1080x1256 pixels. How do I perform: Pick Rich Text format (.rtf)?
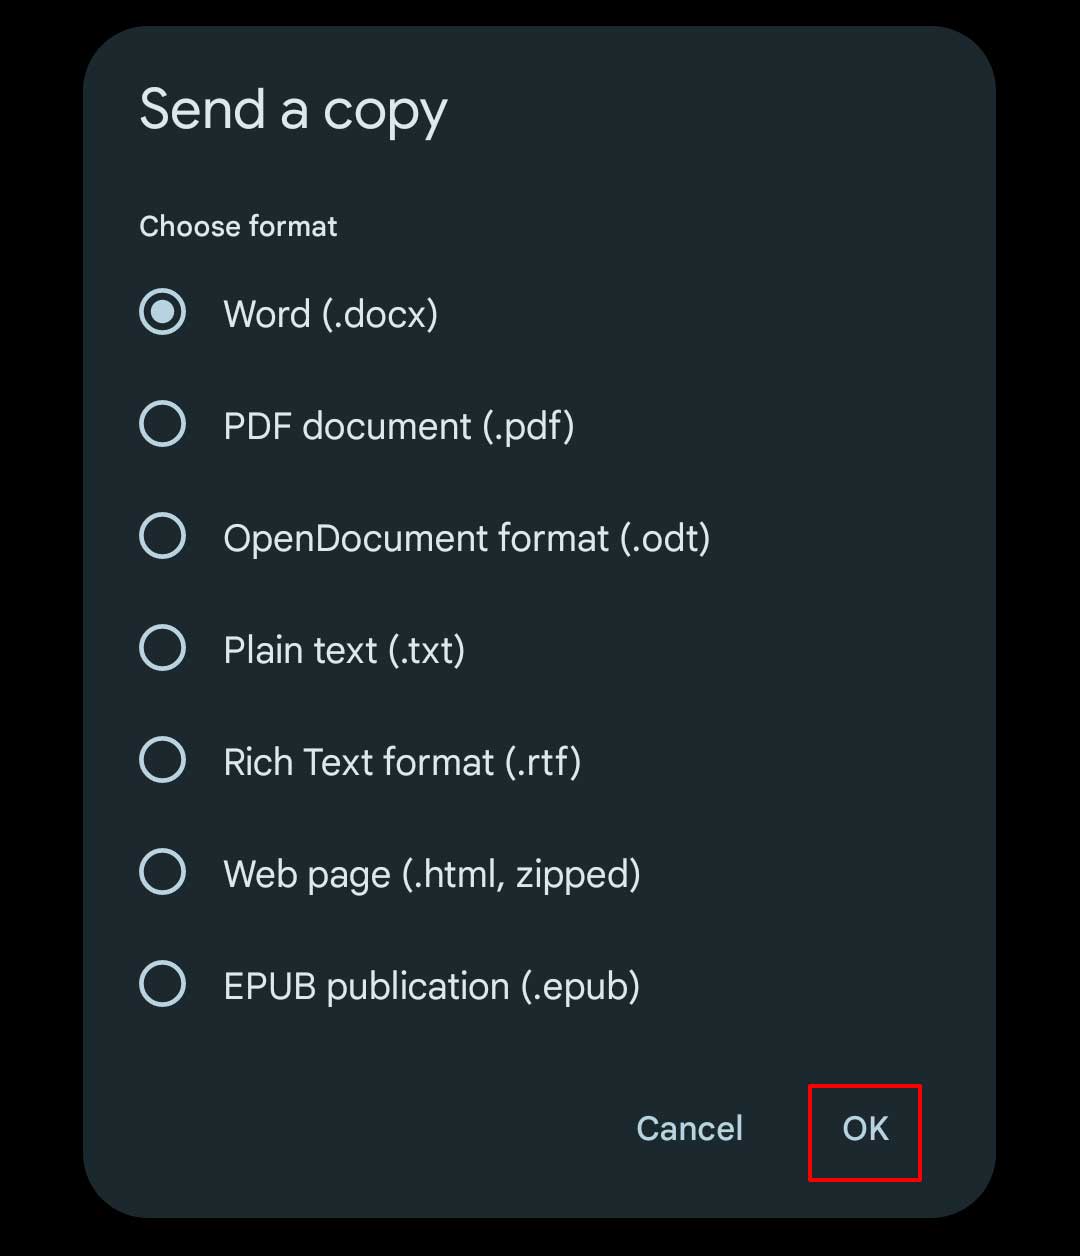(x=161, y=760)
